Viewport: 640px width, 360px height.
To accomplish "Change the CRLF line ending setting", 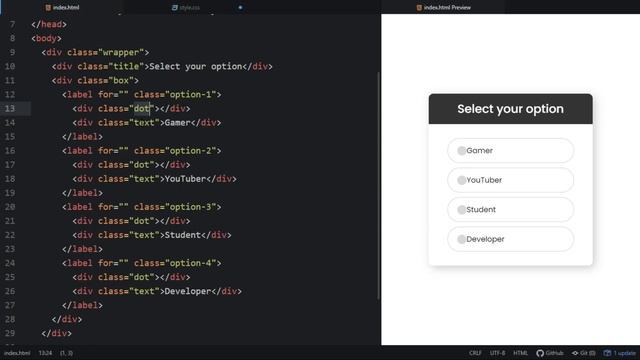I will (x=475, y=353).
